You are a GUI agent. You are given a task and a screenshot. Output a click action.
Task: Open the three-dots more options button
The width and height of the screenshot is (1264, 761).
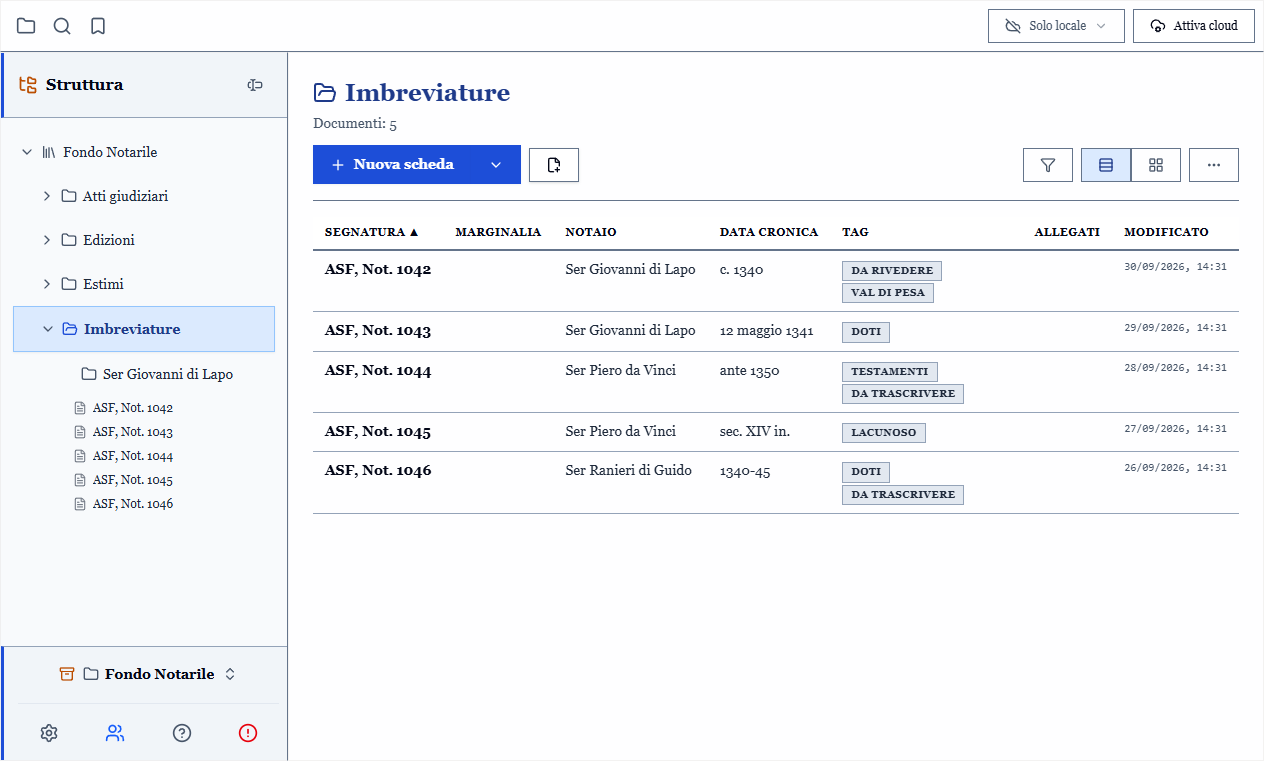[1214, 165]
